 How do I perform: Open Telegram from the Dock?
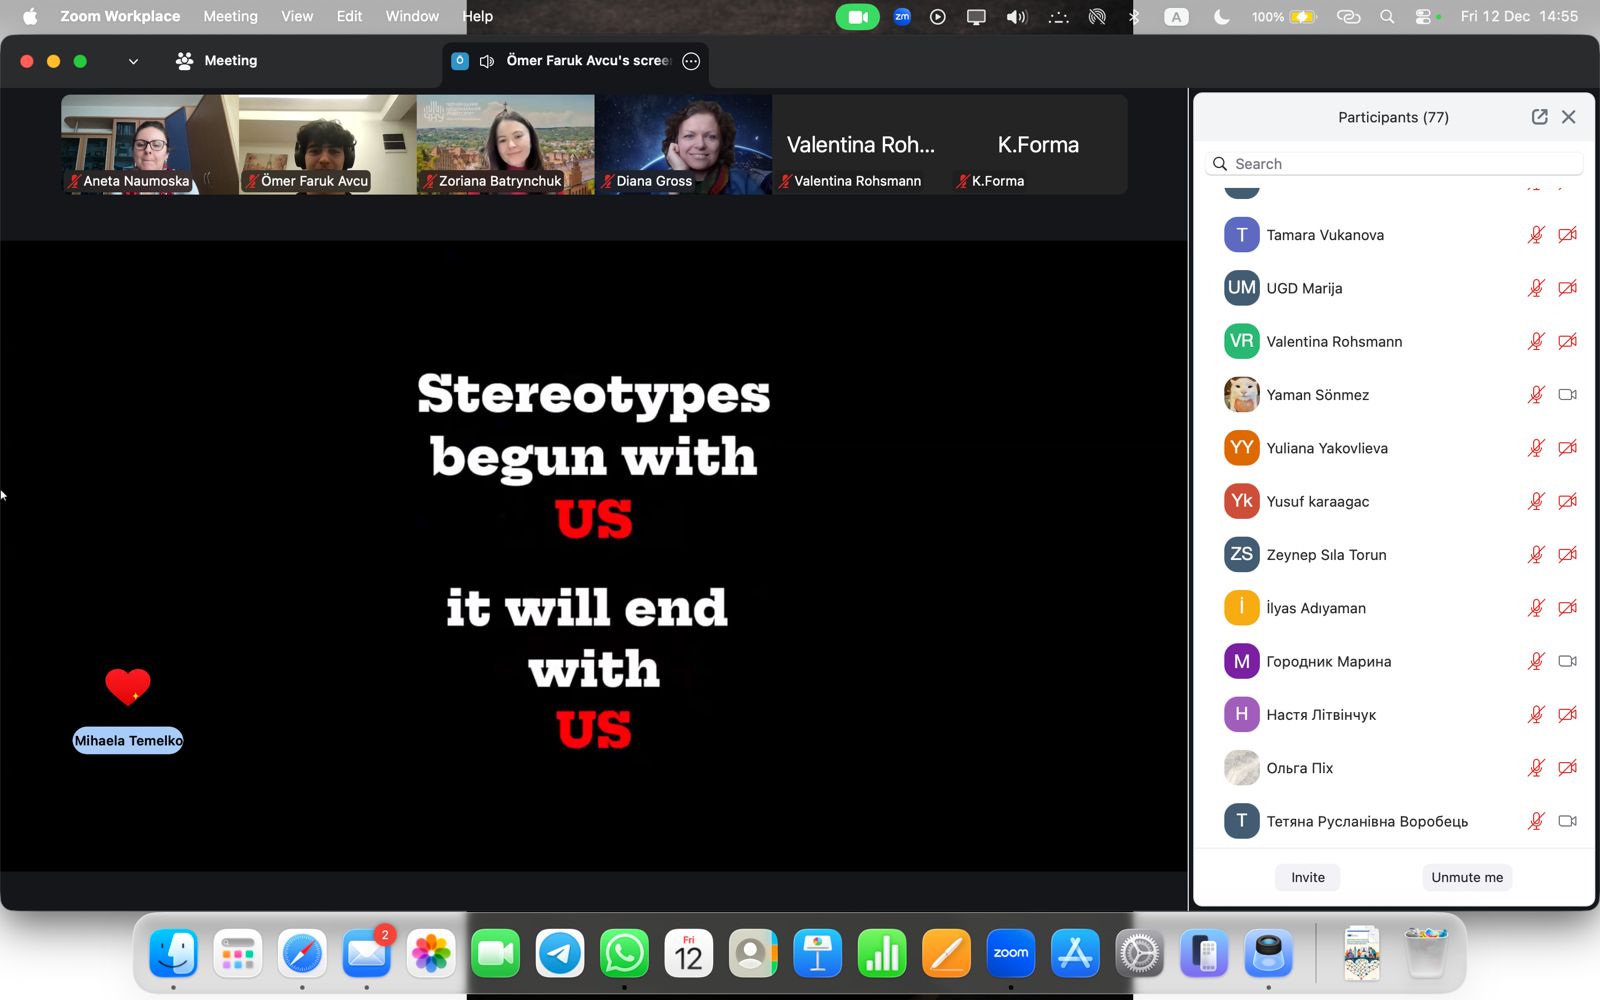[560, 953]
